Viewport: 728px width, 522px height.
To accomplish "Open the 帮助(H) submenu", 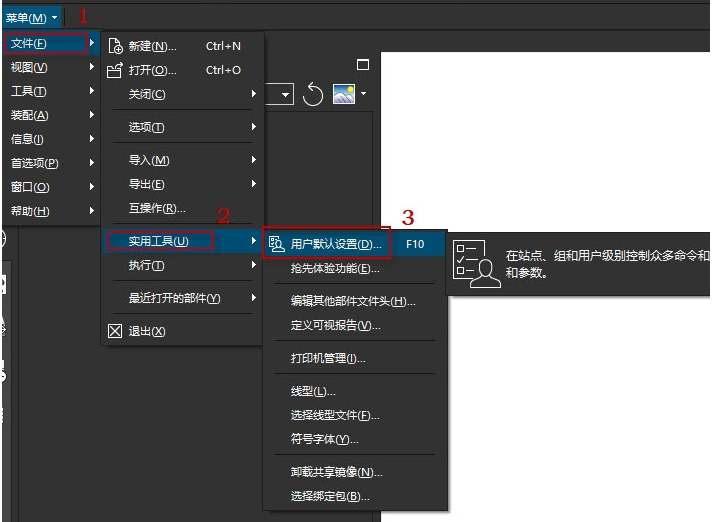I will (x=51, y=211).
